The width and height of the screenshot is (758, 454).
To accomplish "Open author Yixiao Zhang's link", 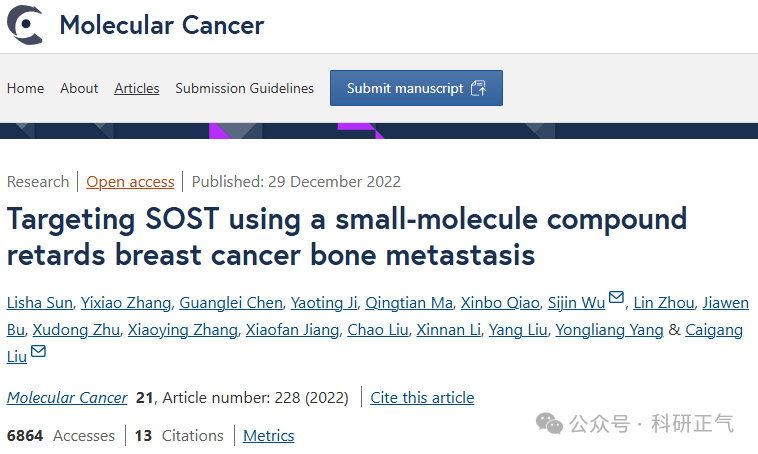I will pyautogui.click(x=126, y=303).
